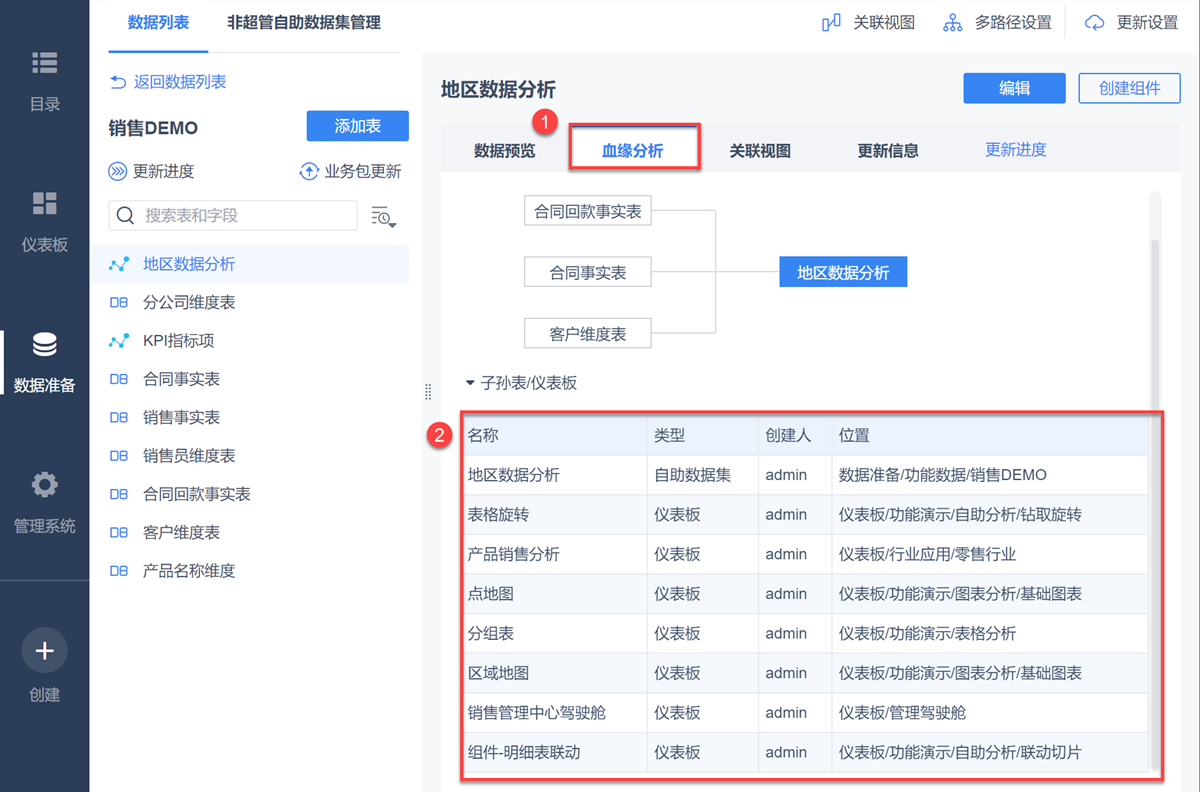Click the 组件-明细表联动 row name
This screenshot has width=1200, height=792.
click(x=524, y=752)
